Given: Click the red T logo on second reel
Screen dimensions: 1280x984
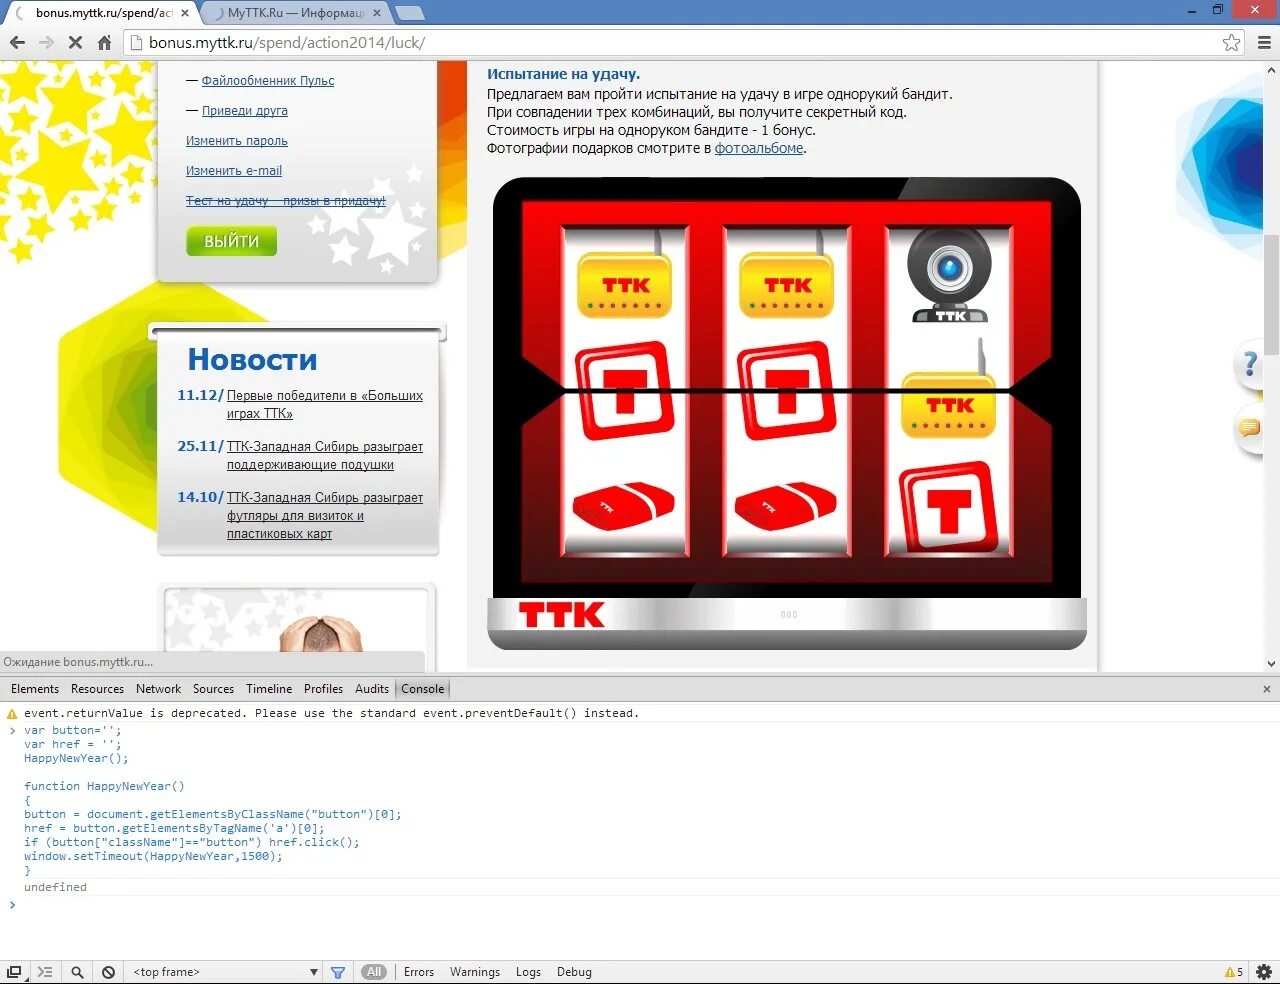Looking at the screenshot, I should 787,390.
